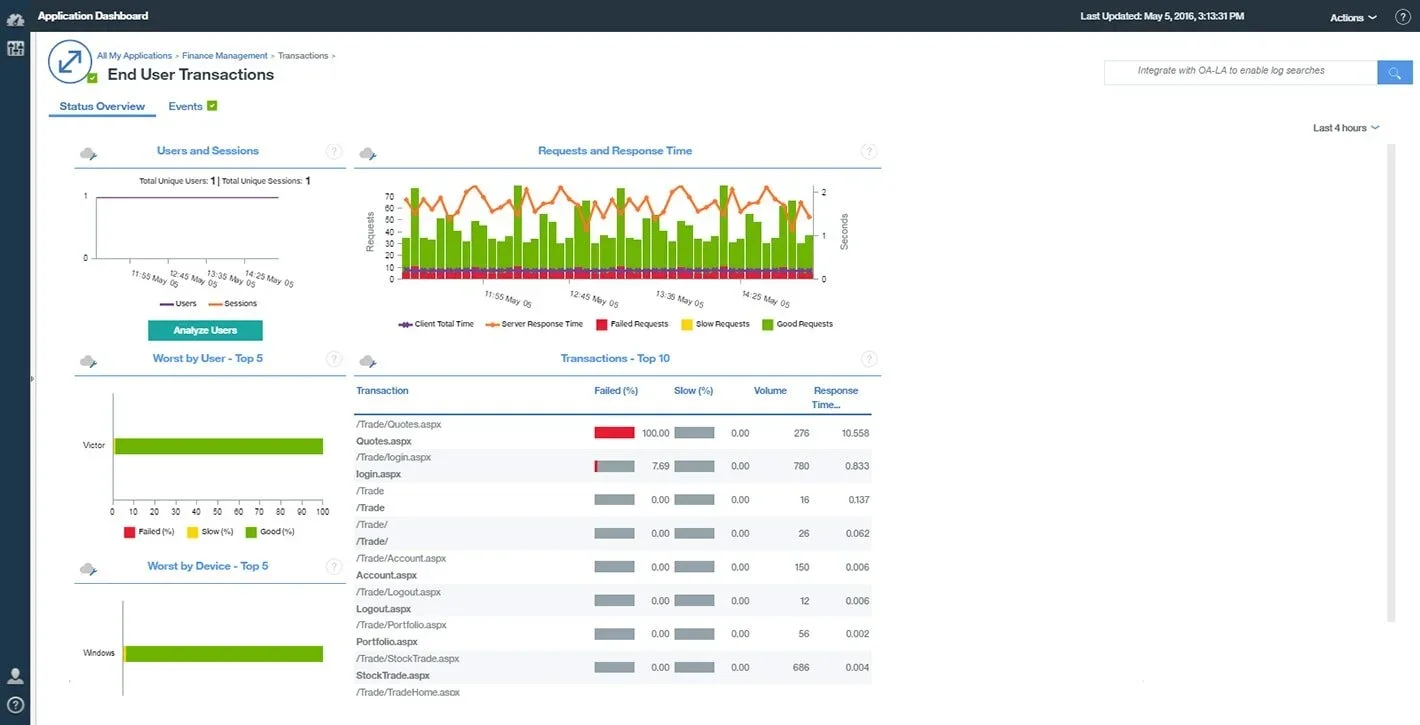Sort by Slow (%) column header
The image size is (1420, 725).
coord(694,391)
